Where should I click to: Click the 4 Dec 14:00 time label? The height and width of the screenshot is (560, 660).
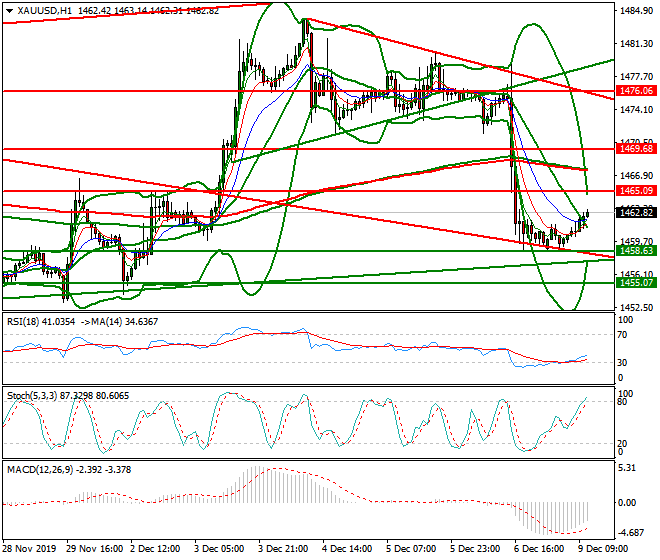pyautogui.click(x=347, y=549)
